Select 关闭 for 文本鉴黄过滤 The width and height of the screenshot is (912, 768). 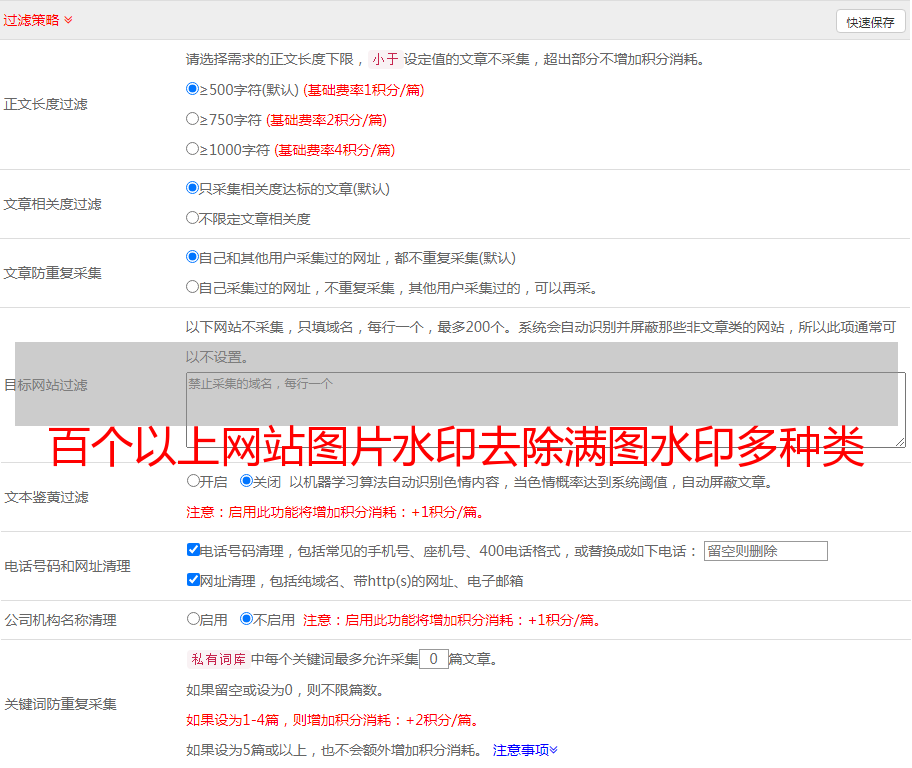[247, 481]
